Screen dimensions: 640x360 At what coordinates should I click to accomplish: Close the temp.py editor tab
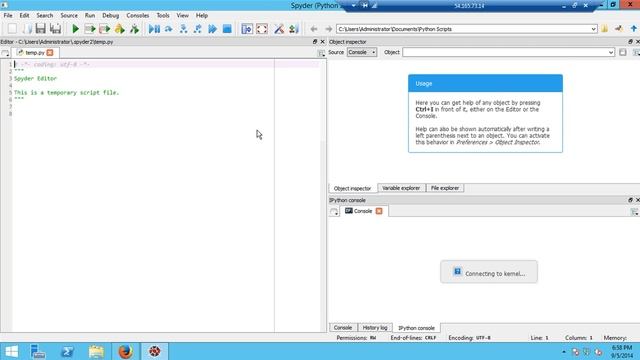[50, 53]
